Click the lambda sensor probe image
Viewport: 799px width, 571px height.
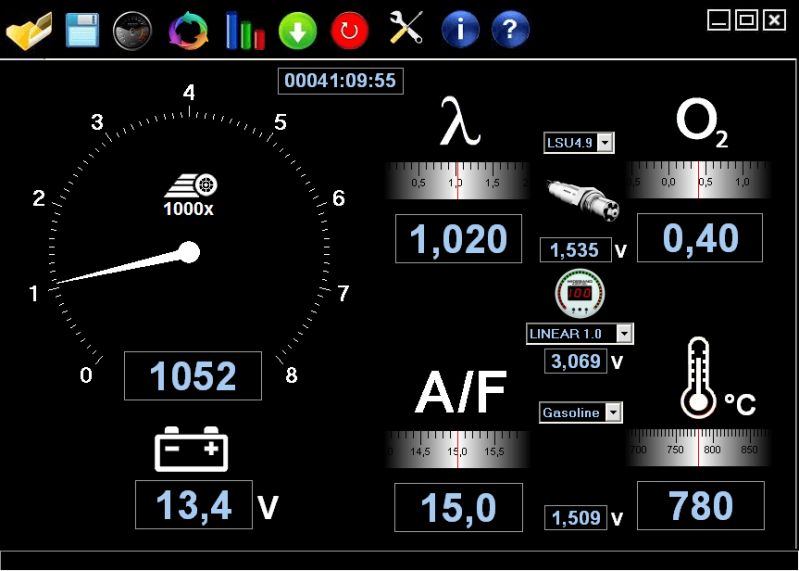click(583, 200)
